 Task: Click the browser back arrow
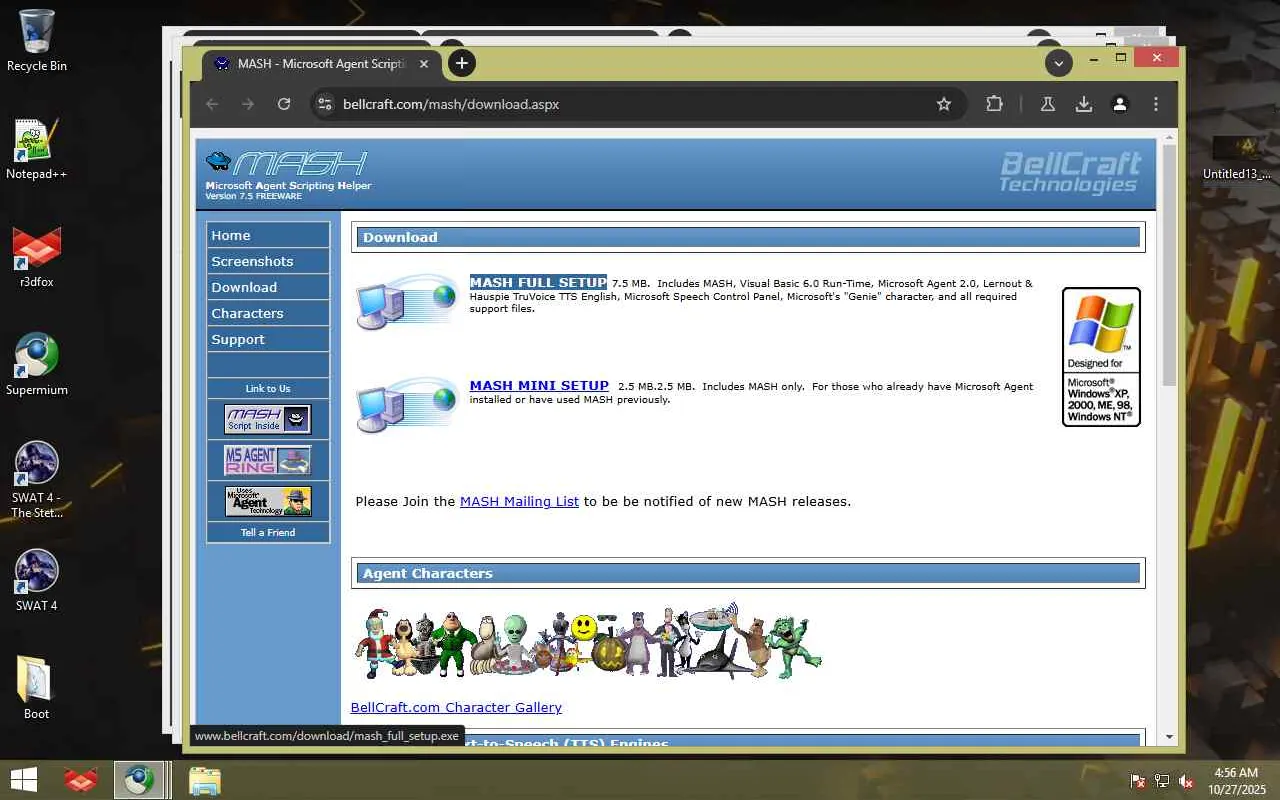212,104
